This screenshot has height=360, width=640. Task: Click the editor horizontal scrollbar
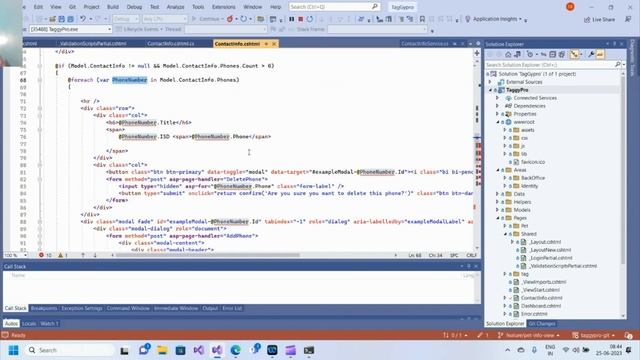click(207, 255)
